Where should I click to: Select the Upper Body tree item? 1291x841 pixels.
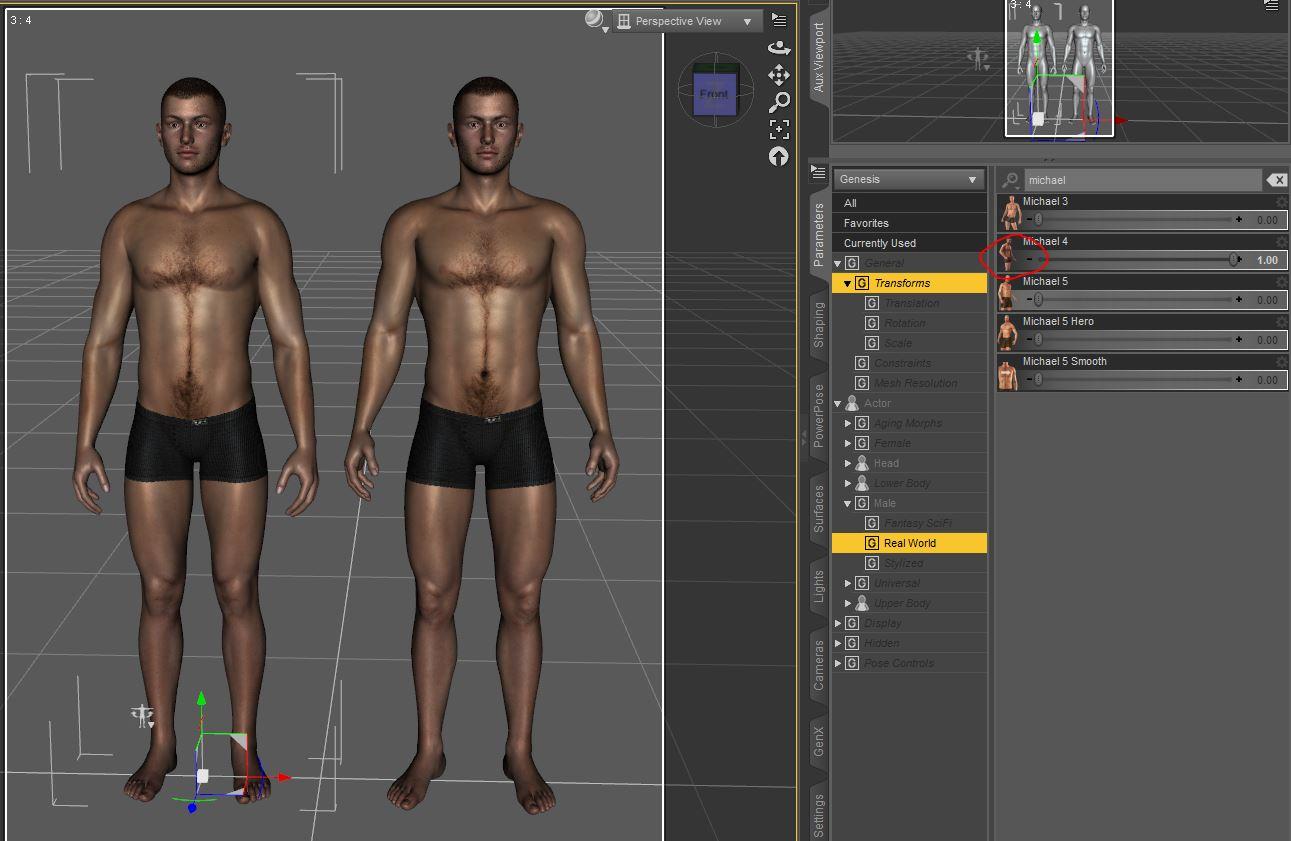(x=902, y=603)
